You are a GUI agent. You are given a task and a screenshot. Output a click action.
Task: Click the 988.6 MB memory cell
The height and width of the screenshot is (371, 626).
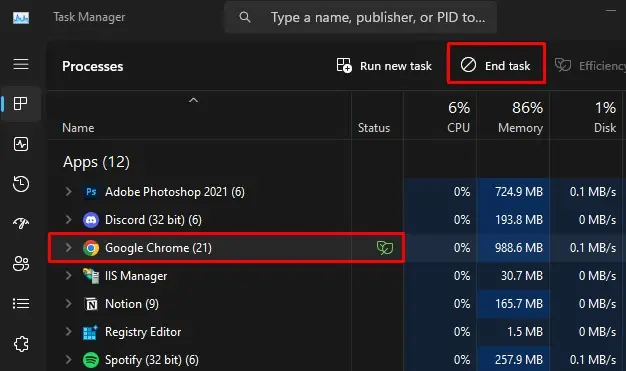pos(513,248)
